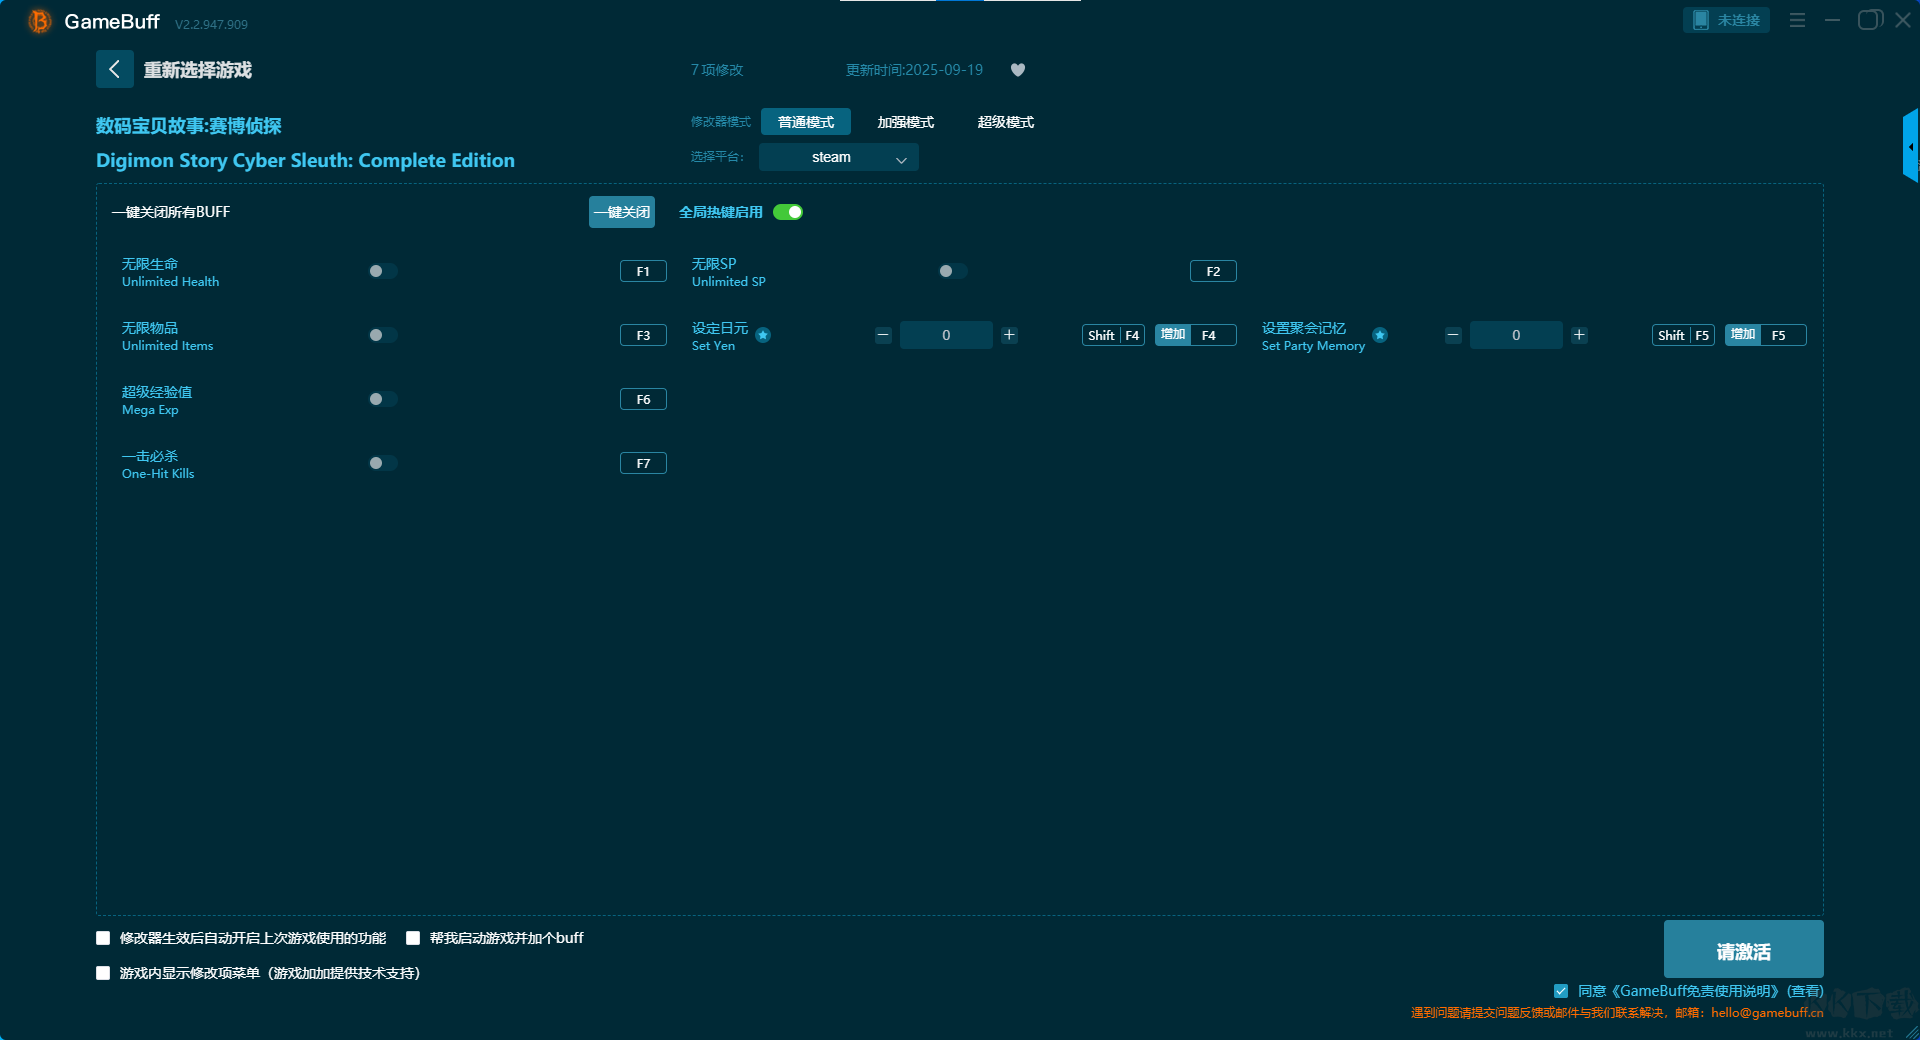
Task: Open the steam platform dropdown
Action: 838,157
